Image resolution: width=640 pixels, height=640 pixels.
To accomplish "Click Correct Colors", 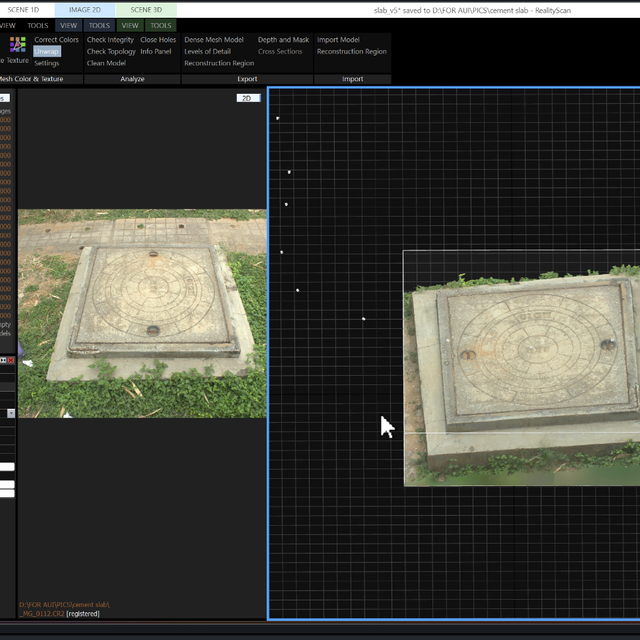I will (56, 40).
